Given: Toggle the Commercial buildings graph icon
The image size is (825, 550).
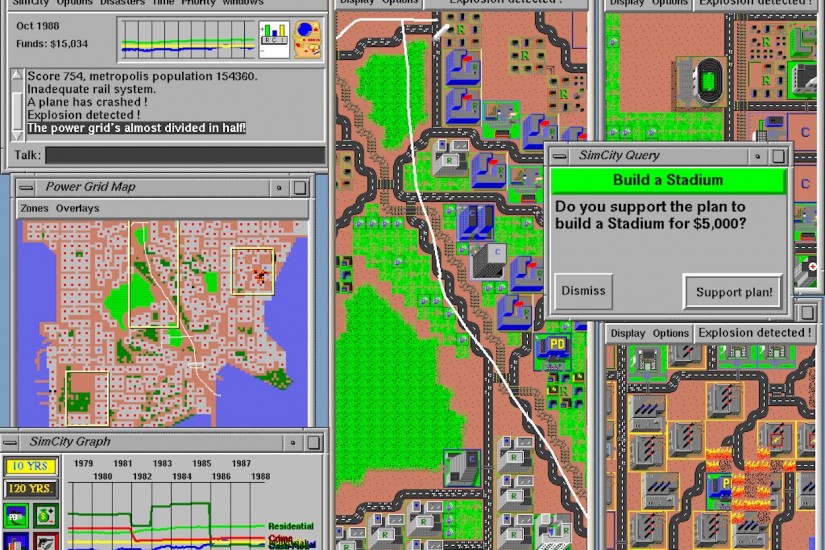Looking at the screenshot, I should click(16, 542).
